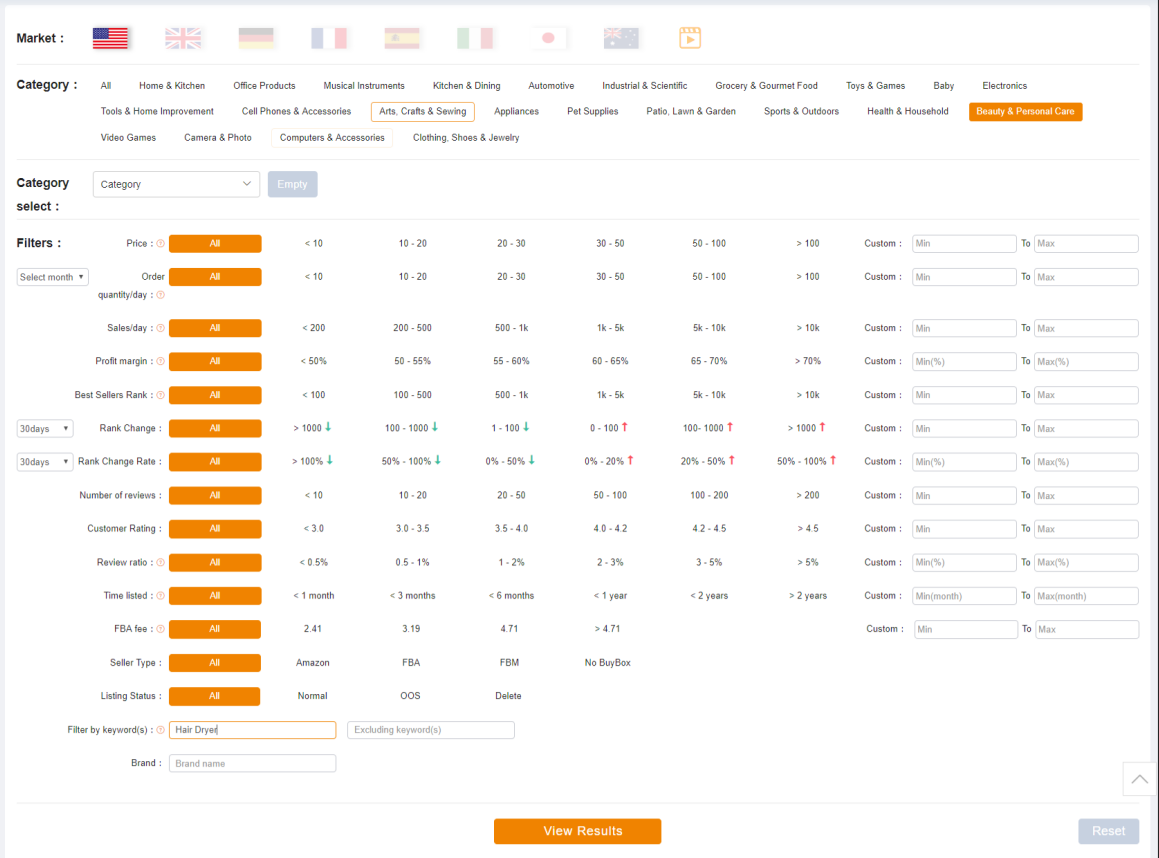
Task: Open the 30days dropdown for Rank Change
Action: [45, 429]
